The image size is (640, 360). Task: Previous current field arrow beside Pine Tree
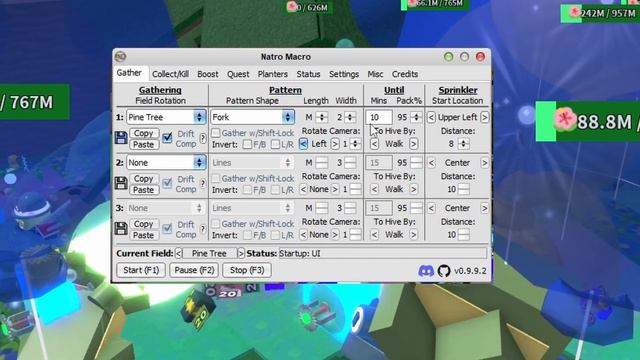[x=178, y=253]
